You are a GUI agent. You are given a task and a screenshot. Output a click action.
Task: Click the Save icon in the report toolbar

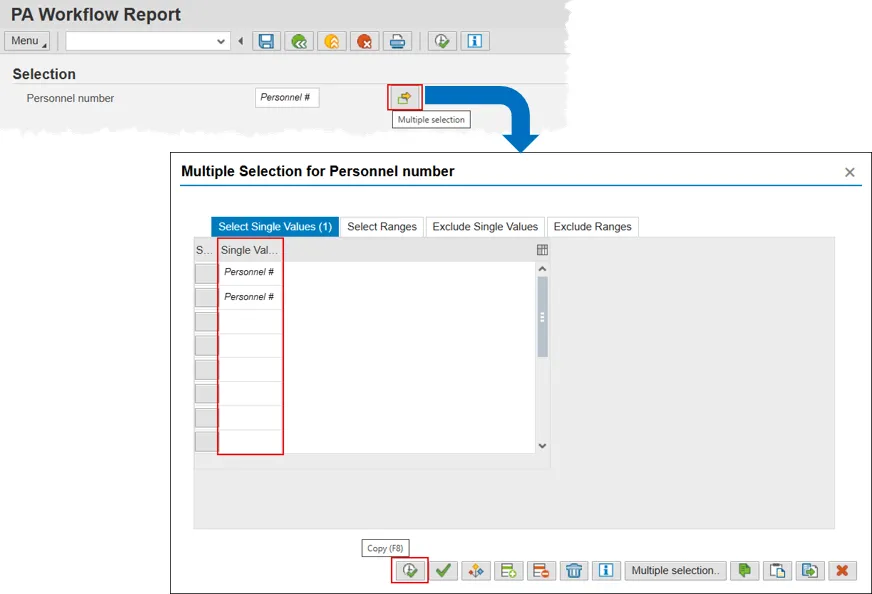pyautogui.click(x=266, y=41)
